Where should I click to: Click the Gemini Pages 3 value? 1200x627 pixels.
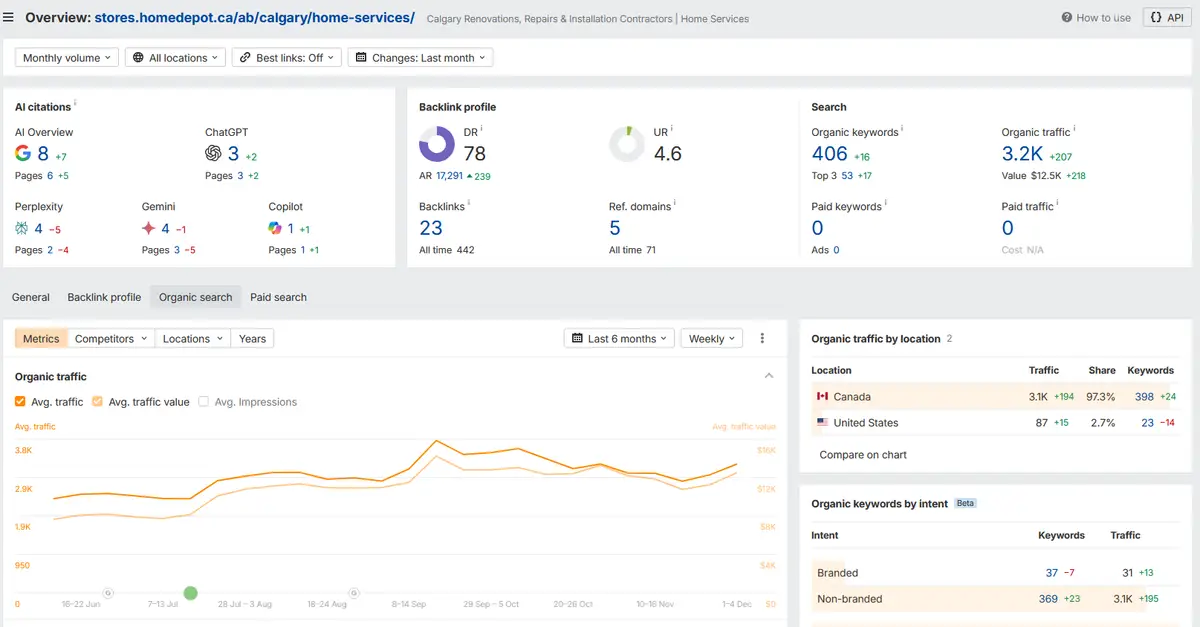(177, 250)
